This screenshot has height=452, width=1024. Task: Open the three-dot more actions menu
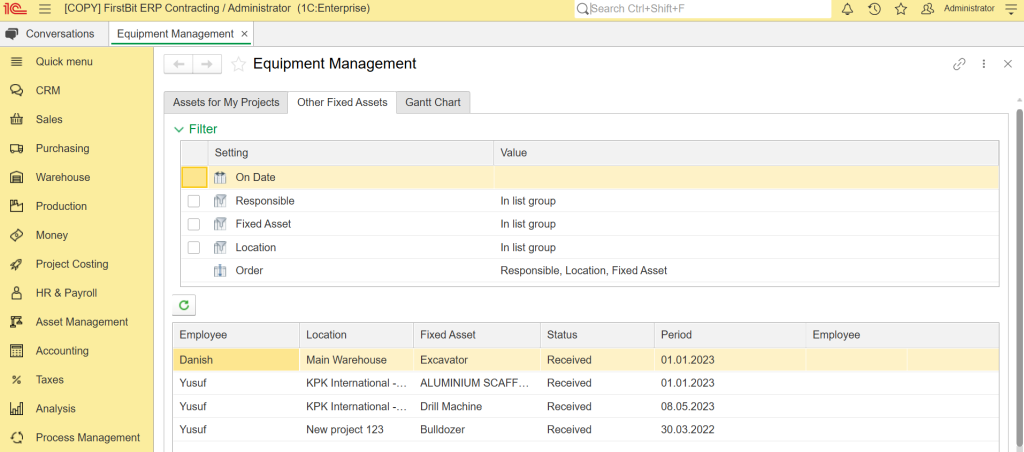(x=984, y=64)
